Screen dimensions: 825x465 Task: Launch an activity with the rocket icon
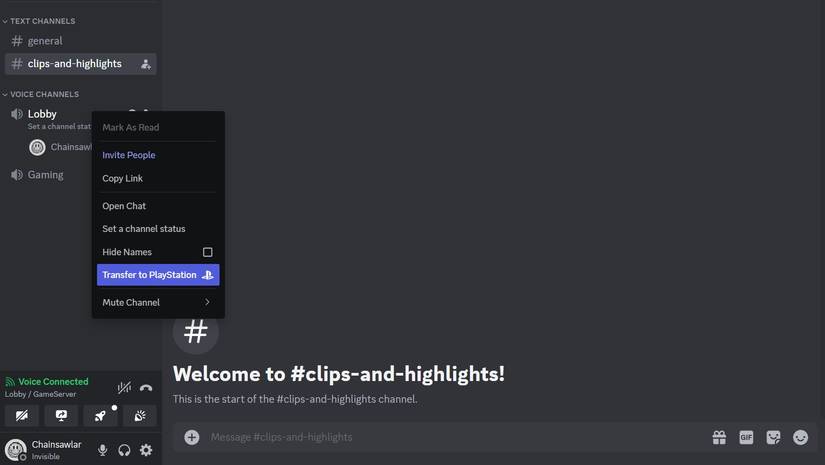pyautogui.click(x=100, y=416)
